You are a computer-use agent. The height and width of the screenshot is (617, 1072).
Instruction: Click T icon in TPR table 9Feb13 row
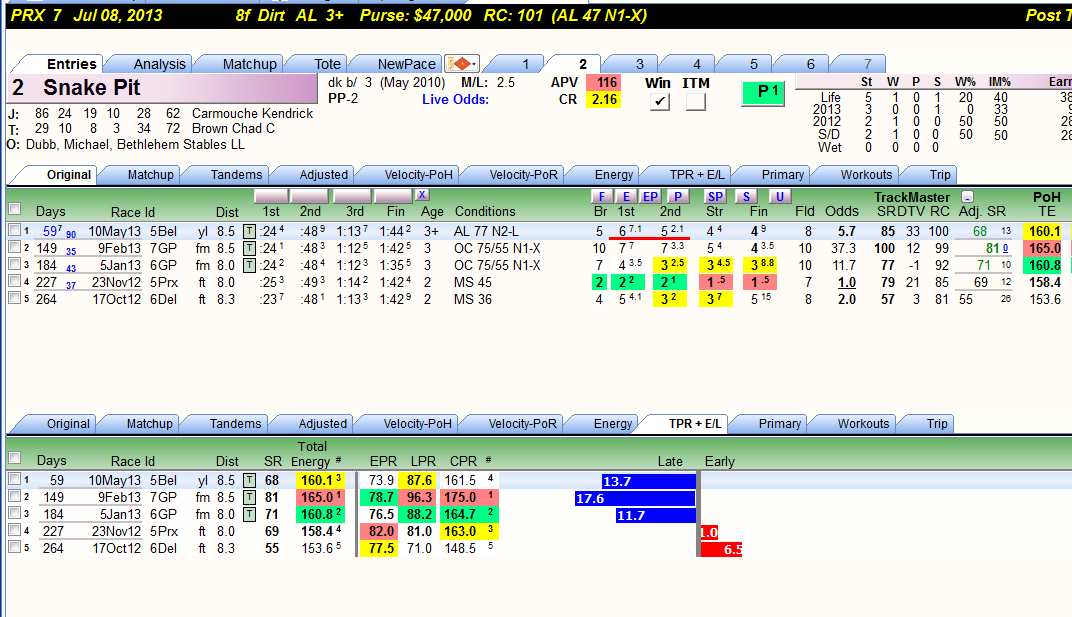[x=250, y=497]
